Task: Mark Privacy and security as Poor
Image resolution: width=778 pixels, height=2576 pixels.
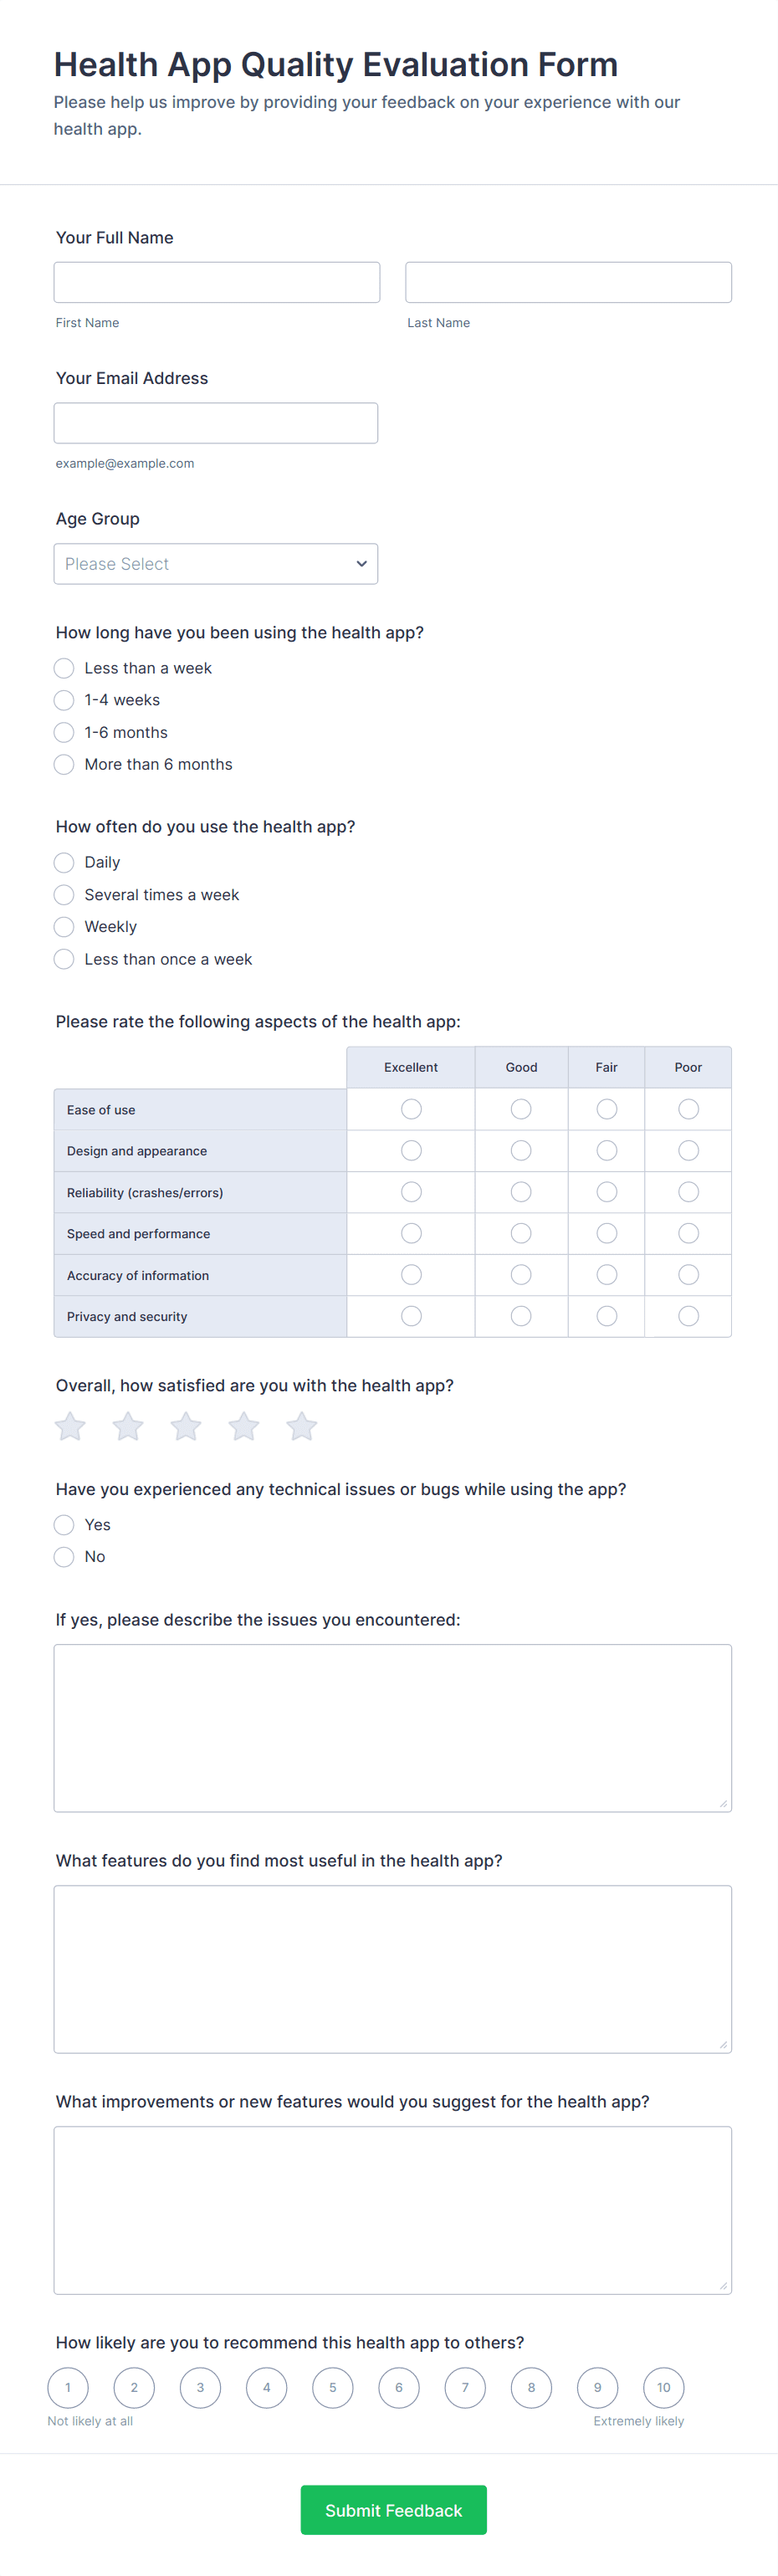Action: [x=688, y=1316]
